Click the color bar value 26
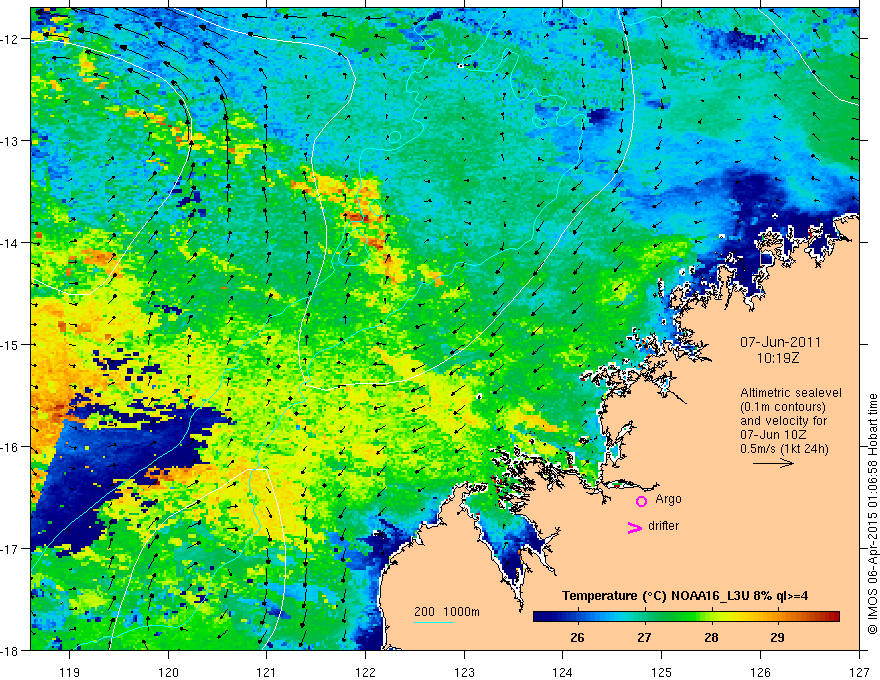 (x=577, y=638)
